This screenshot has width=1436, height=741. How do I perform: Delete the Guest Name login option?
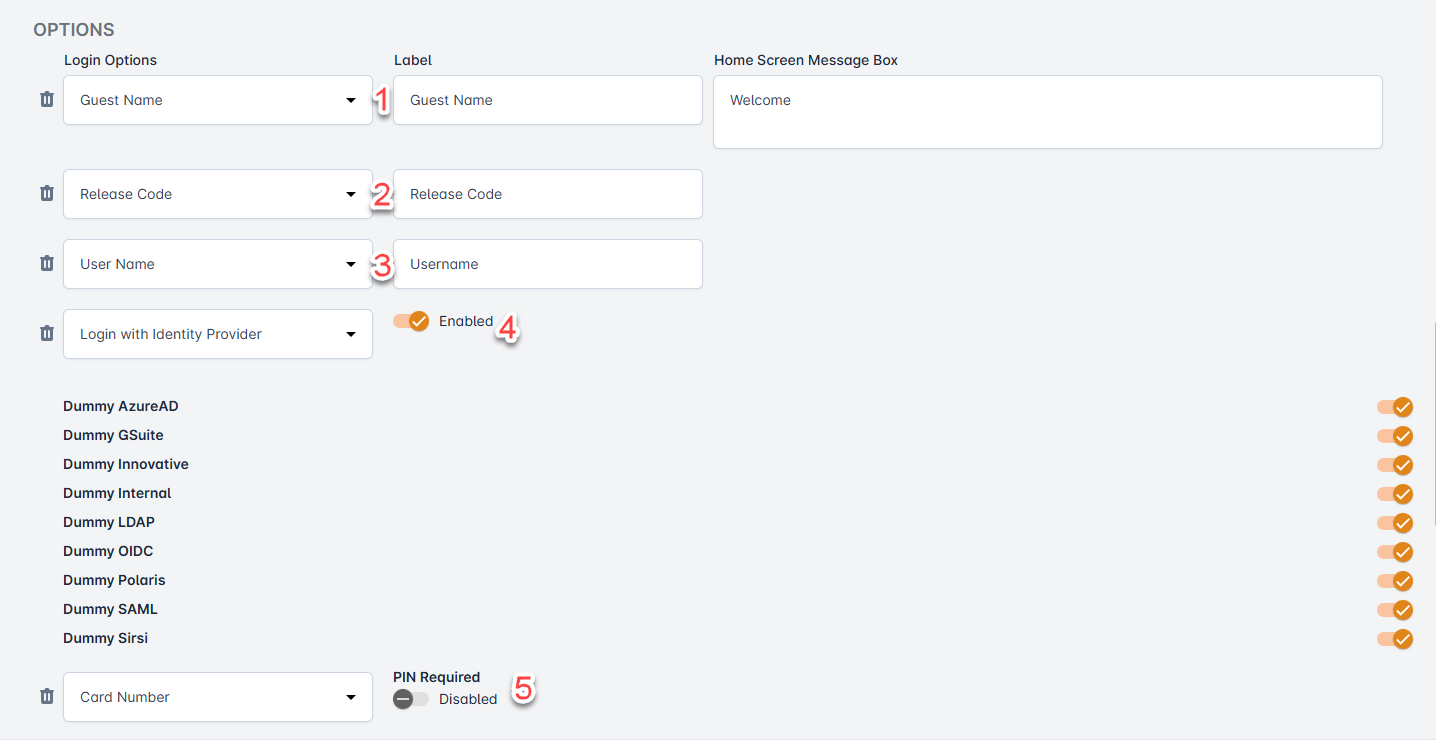[x=46, y=100]
